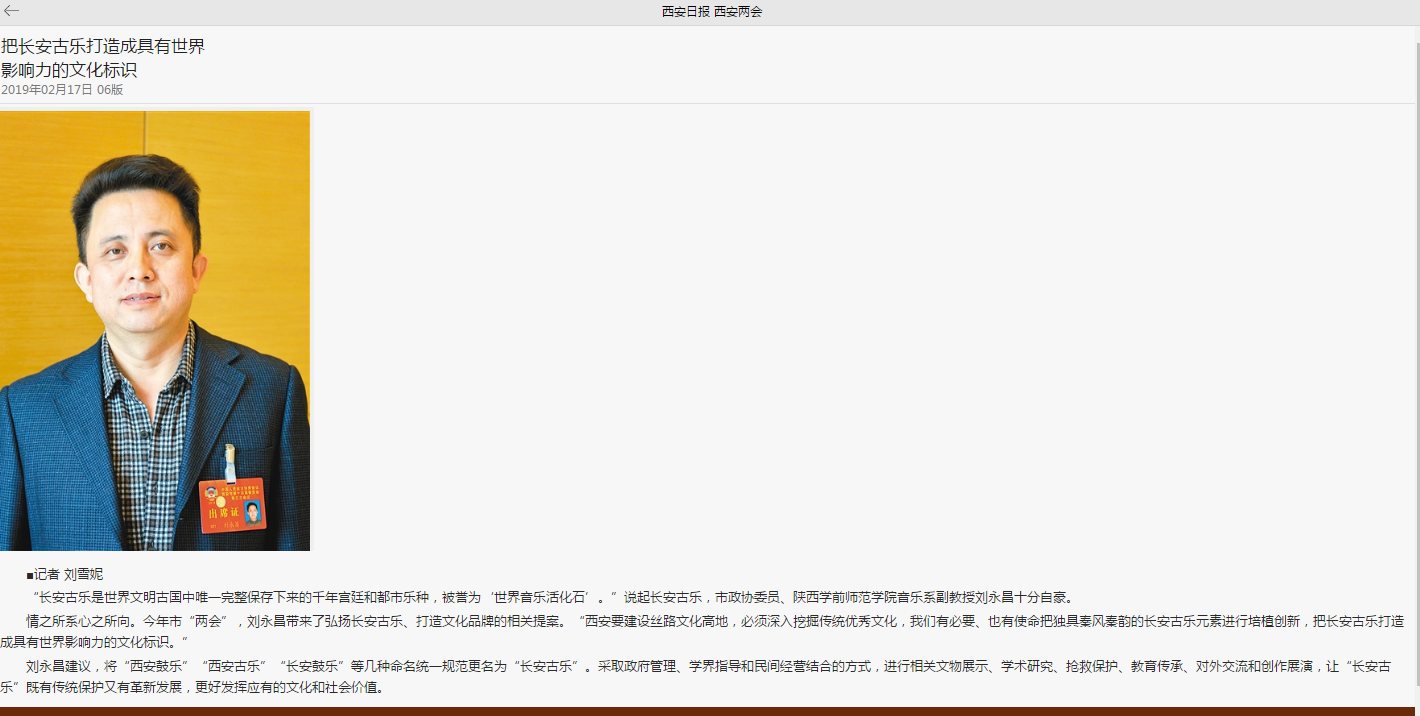
Task: Click the byline 记者 刘雪妮
Action: [69, 574]
